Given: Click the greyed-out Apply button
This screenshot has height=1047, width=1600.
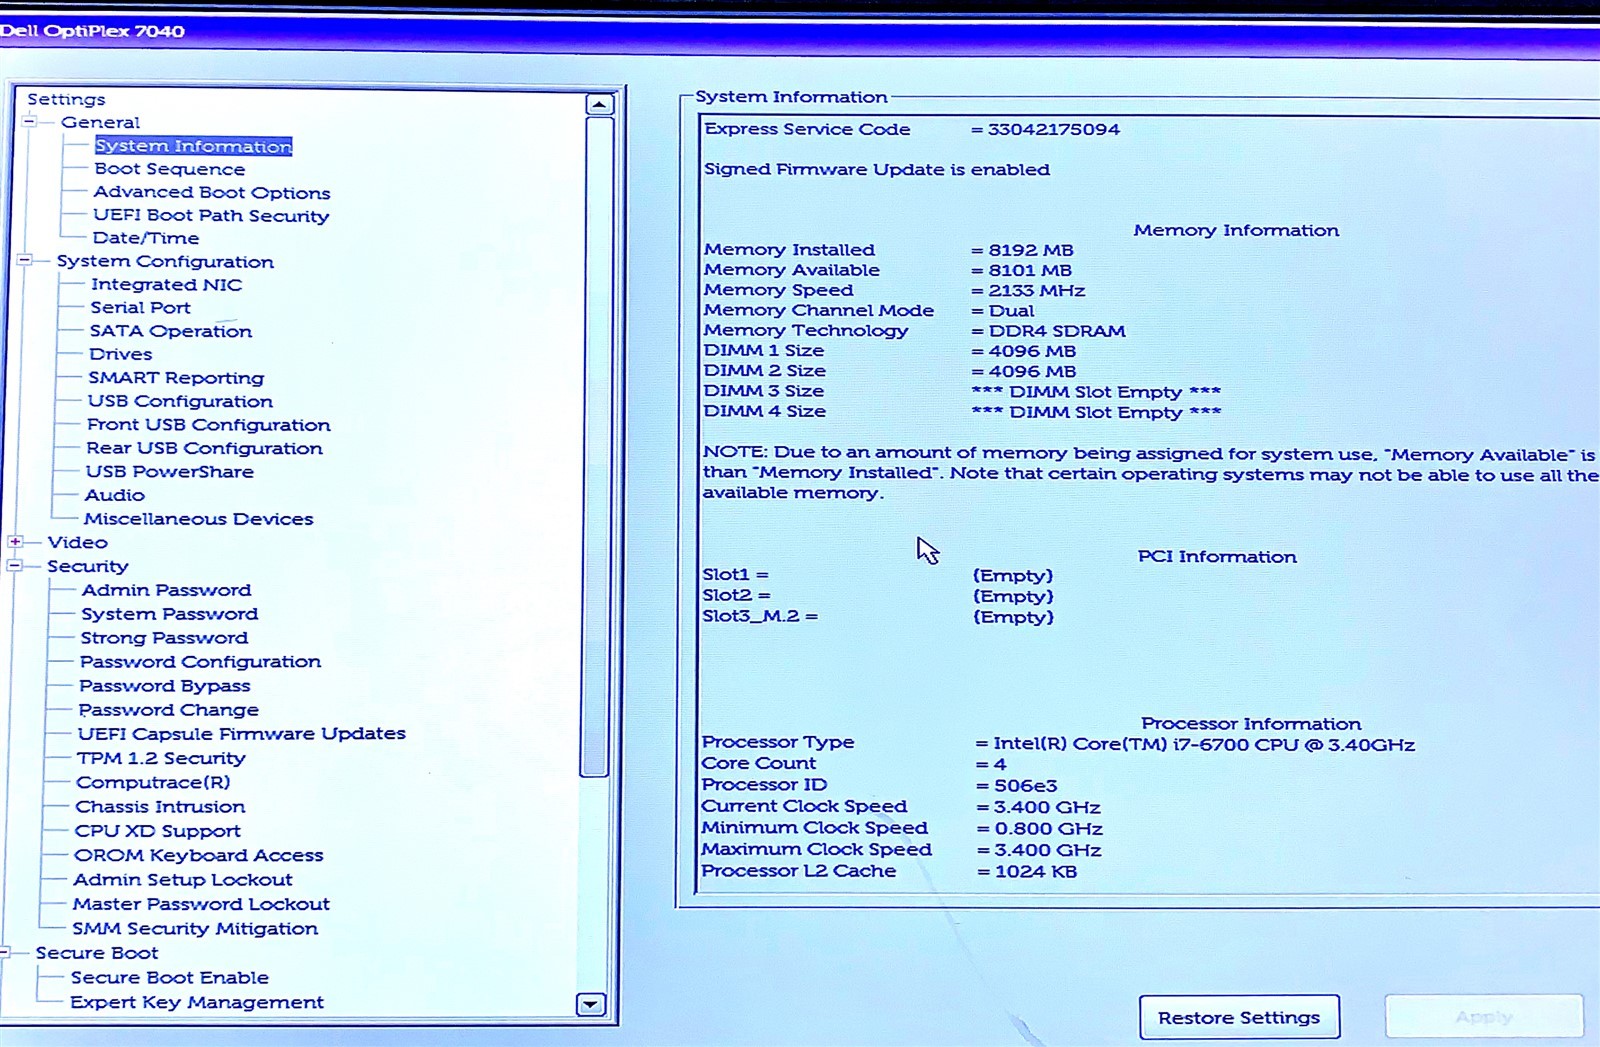Looking at the screenshot, I should click(x=1484, y=1017).
